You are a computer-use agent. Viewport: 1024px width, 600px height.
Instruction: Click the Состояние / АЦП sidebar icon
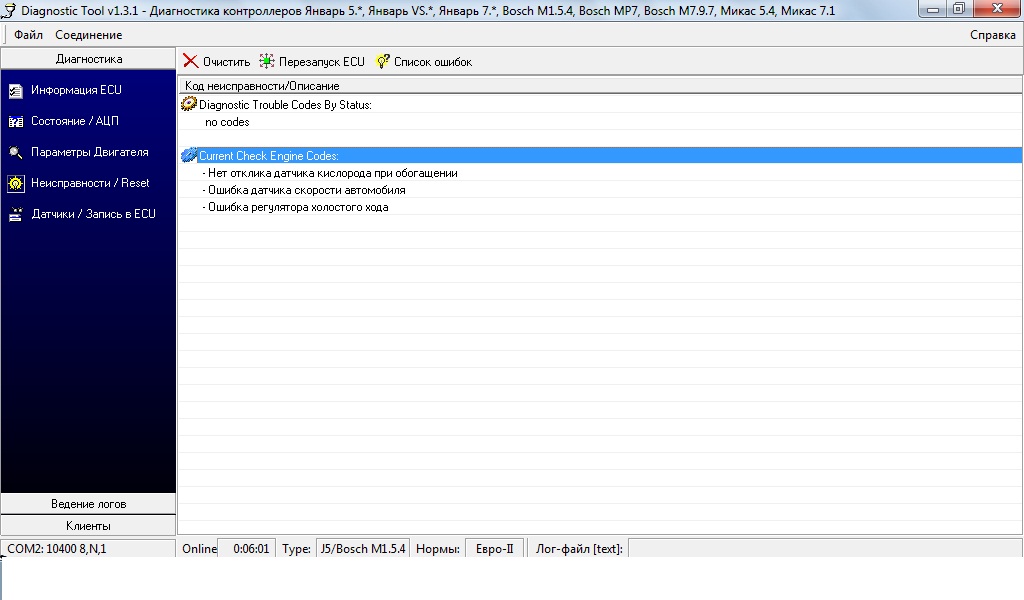tap(15, 122)
